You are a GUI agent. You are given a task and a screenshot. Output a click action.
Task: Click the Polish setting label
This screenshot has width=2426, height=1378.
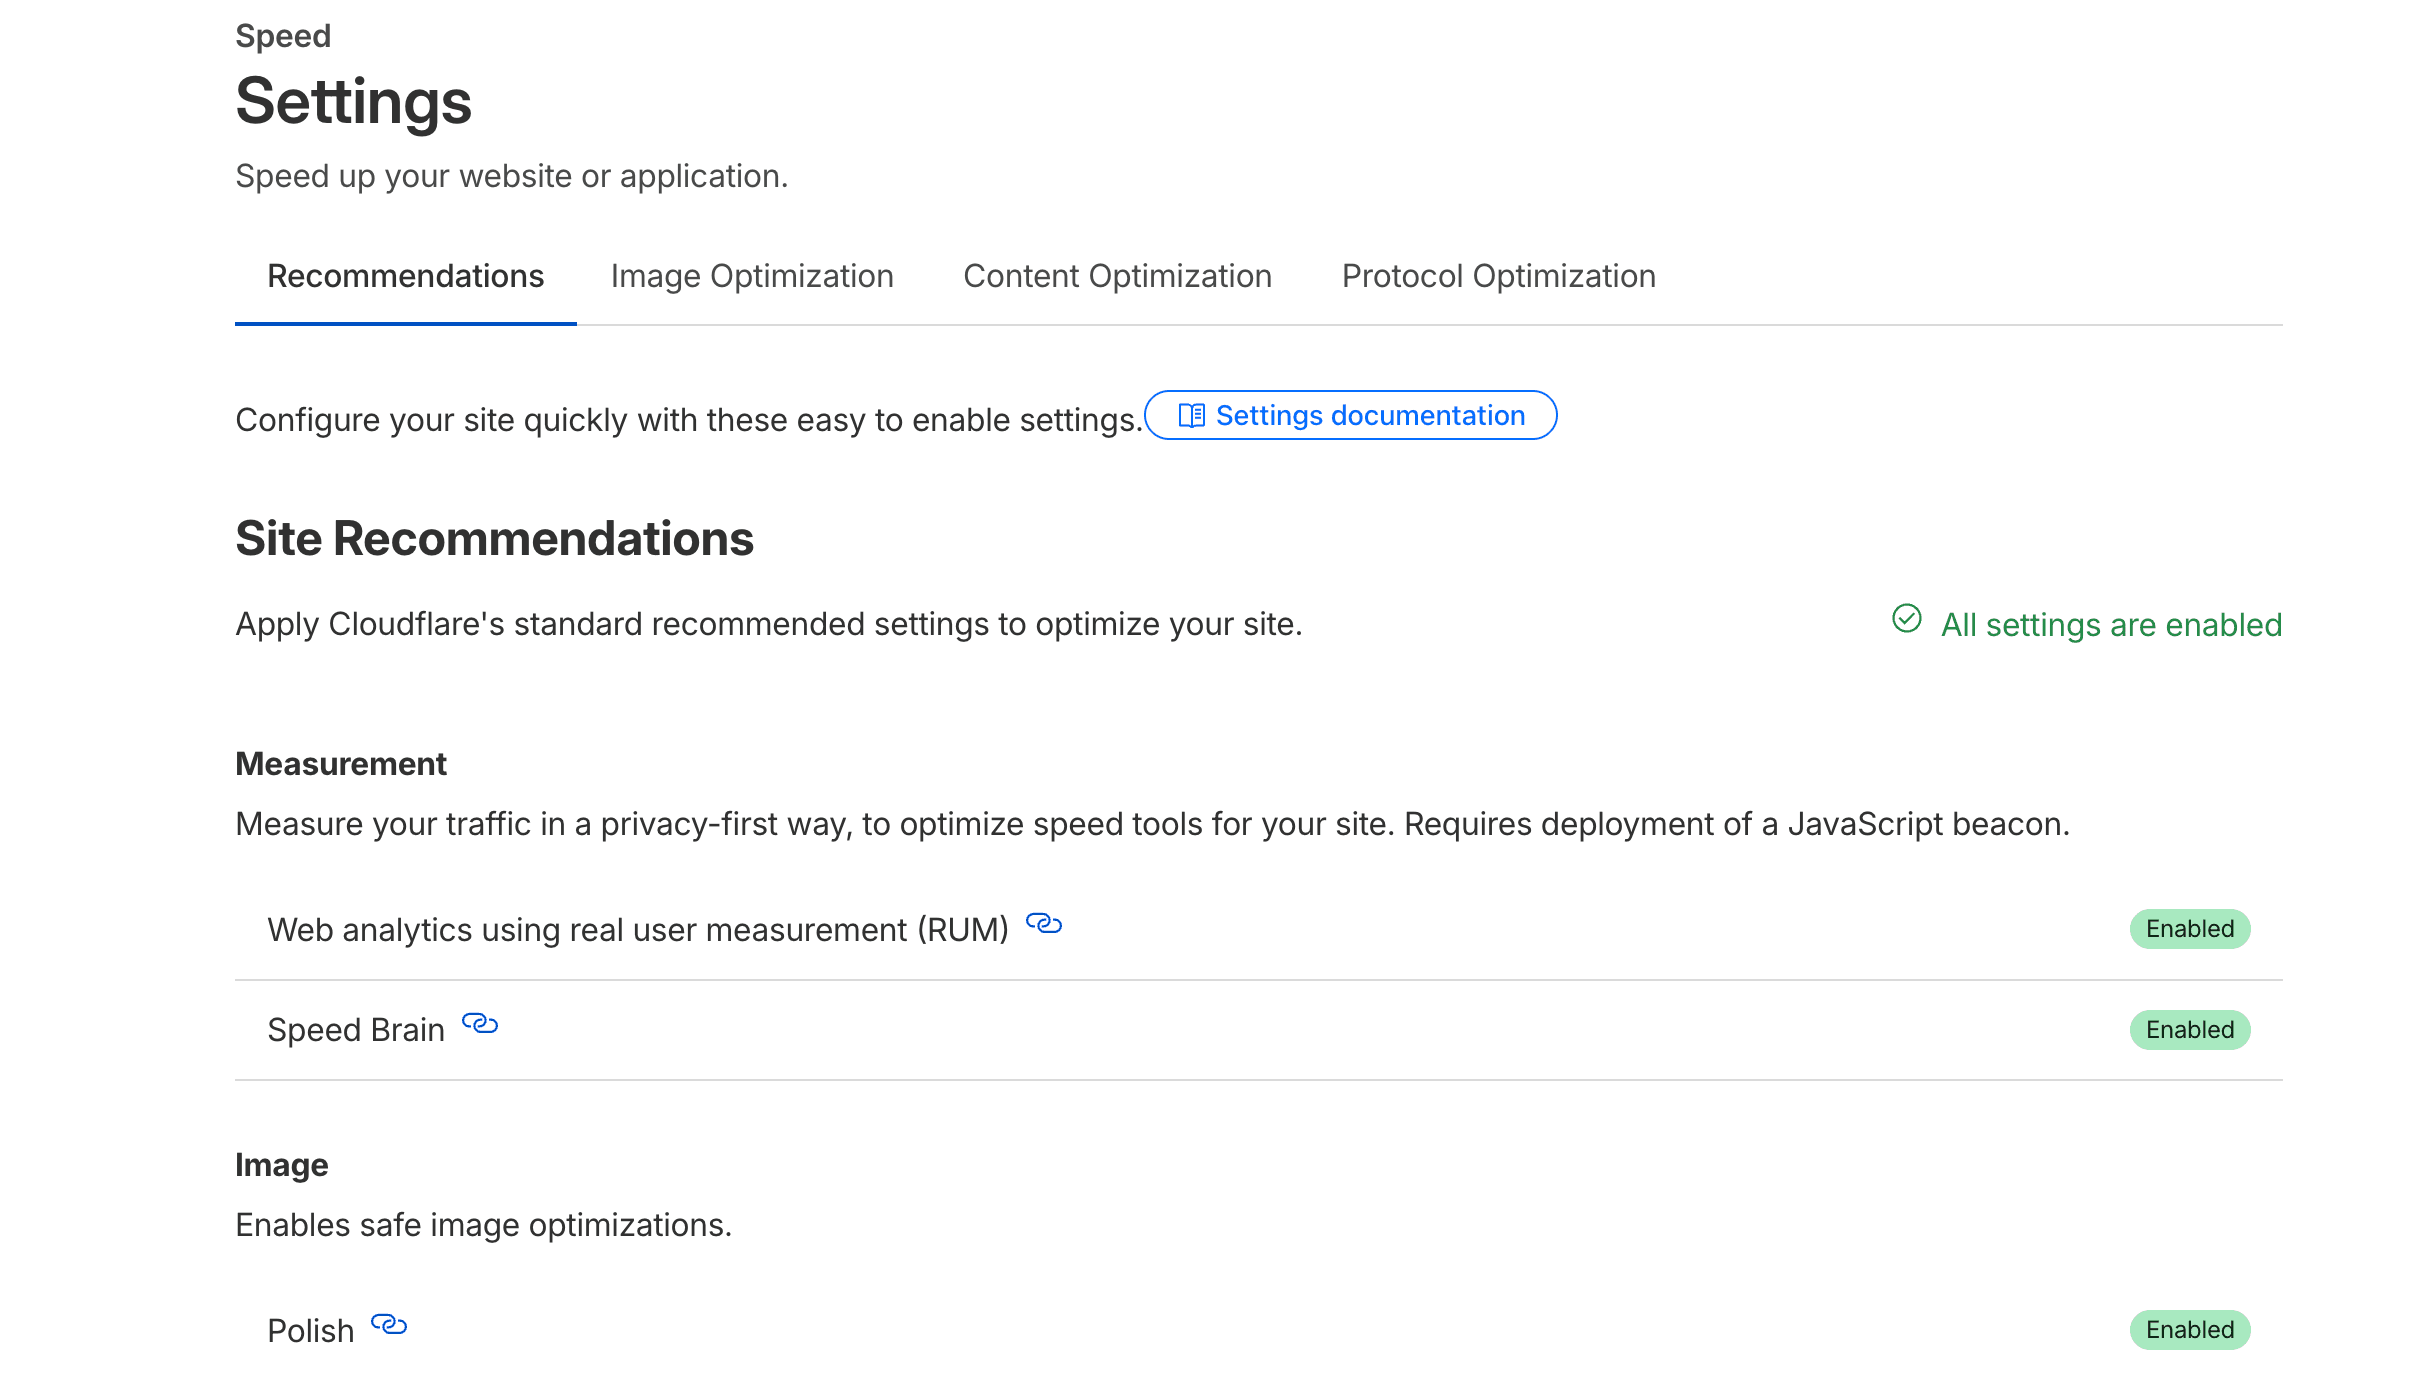click(311, 1331)
